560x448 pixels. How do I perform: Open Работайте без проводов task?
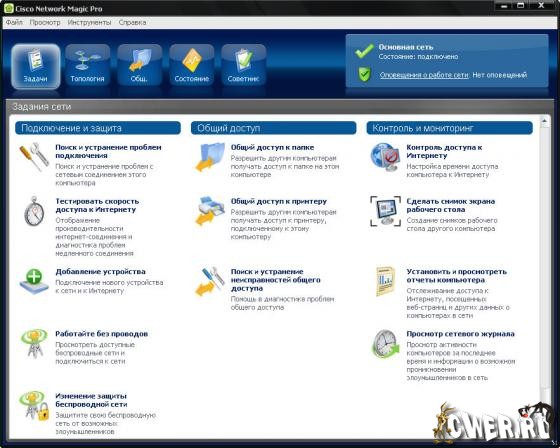point(102,334)
